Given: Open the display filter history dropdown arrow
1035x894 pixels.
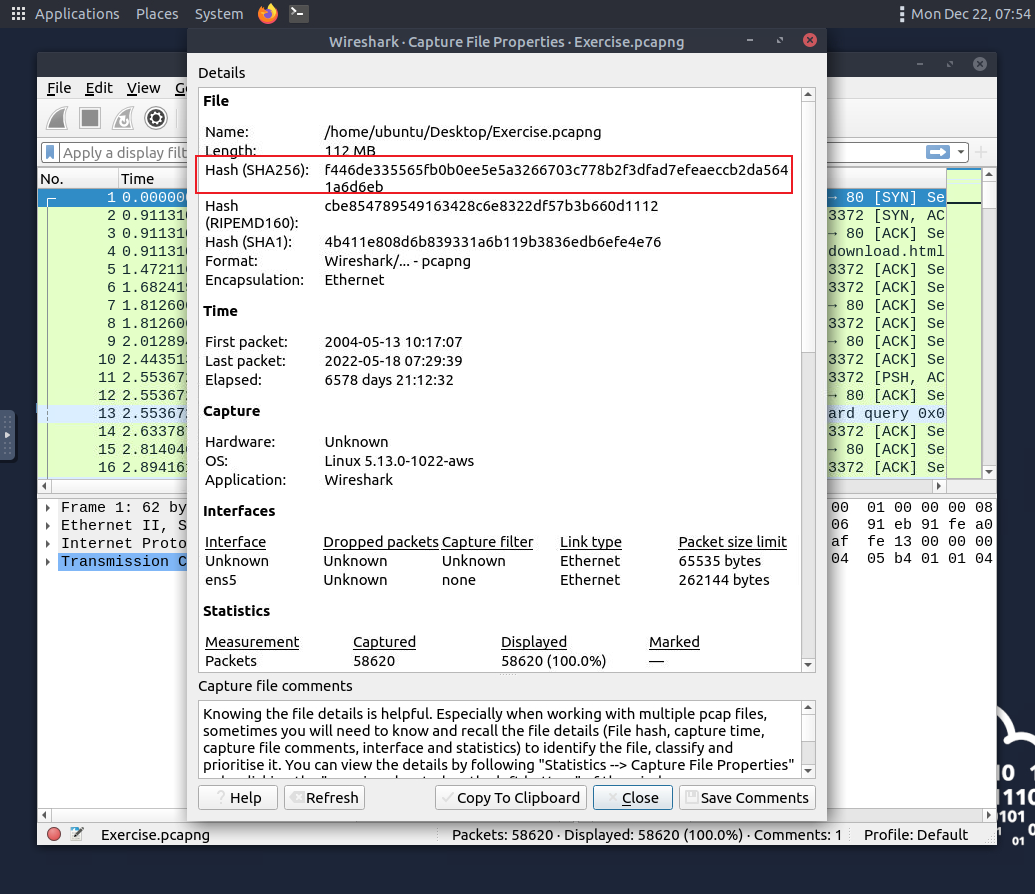Looking at the screenshot, I should click(960, 153).
